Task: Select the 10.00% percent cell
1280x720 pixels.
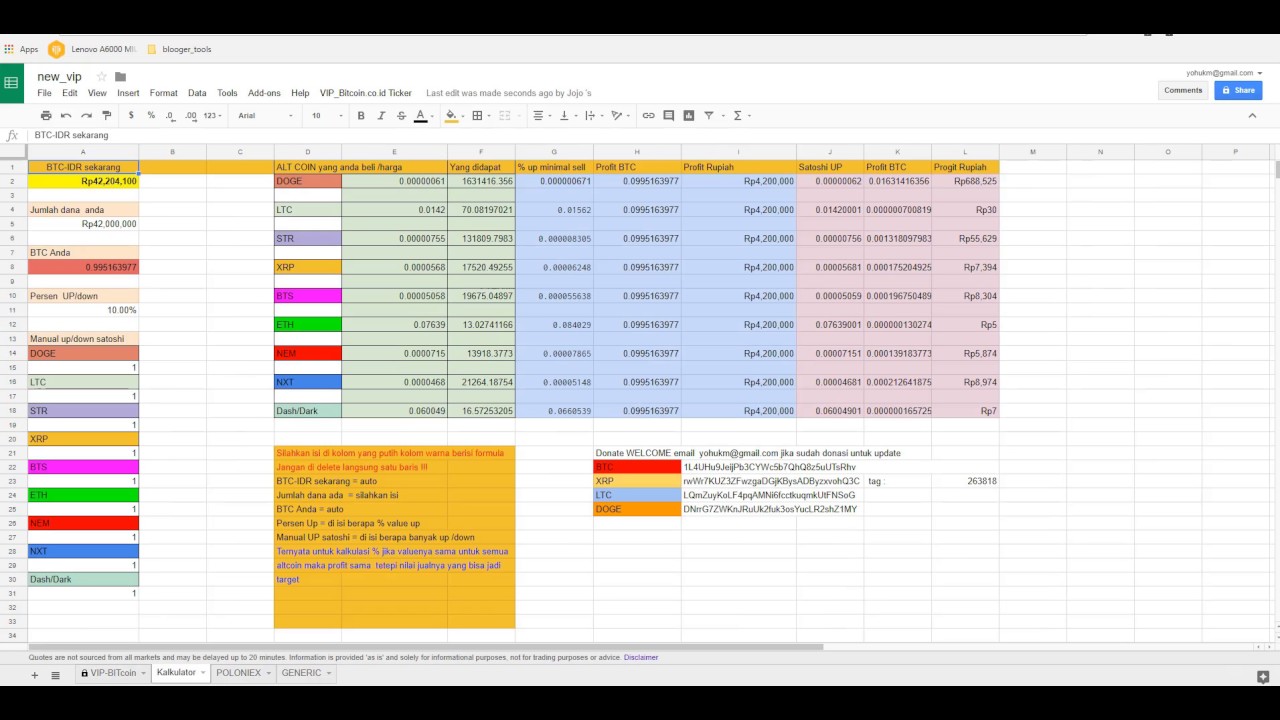Action: (83, 310)
